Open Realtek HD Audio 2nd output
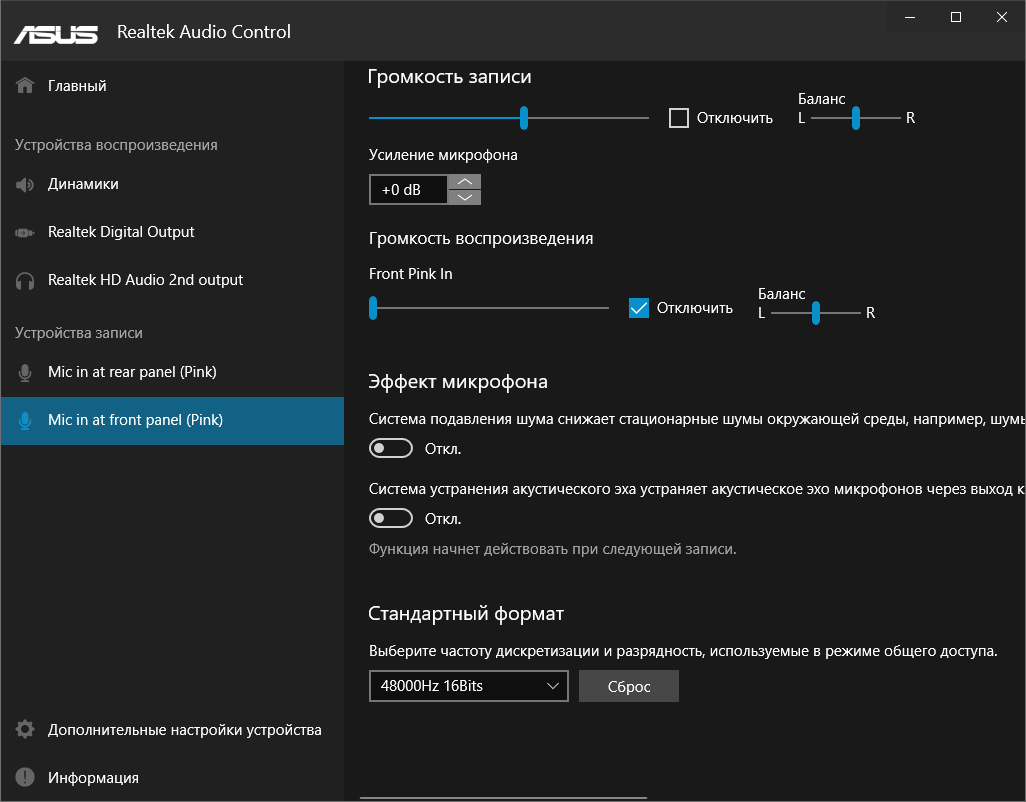1026x802 pixels. click(x=145, y=280)
